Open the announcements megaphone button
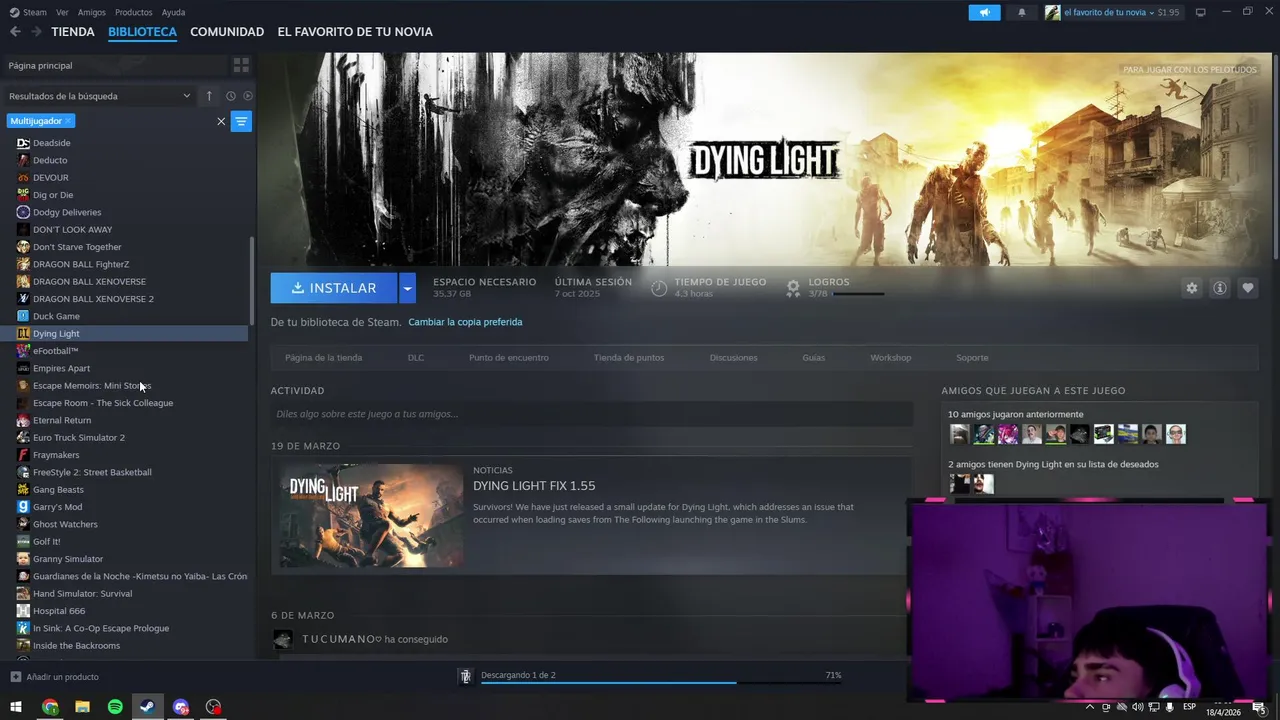The image size is (1280, 720). click(x=984, y=12)
